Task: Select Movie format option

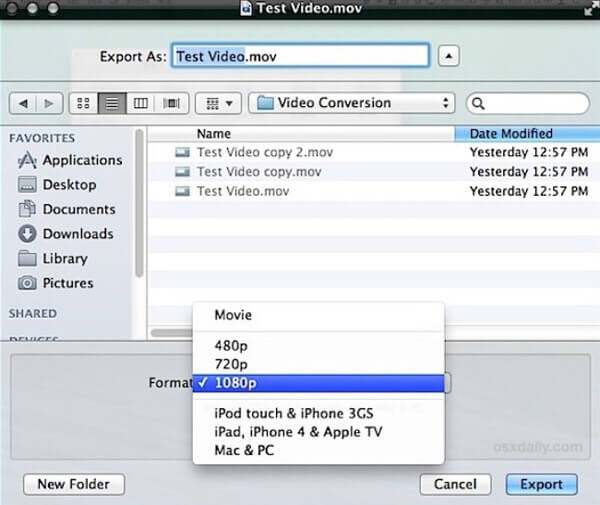Action: click(x=233, y=315)
